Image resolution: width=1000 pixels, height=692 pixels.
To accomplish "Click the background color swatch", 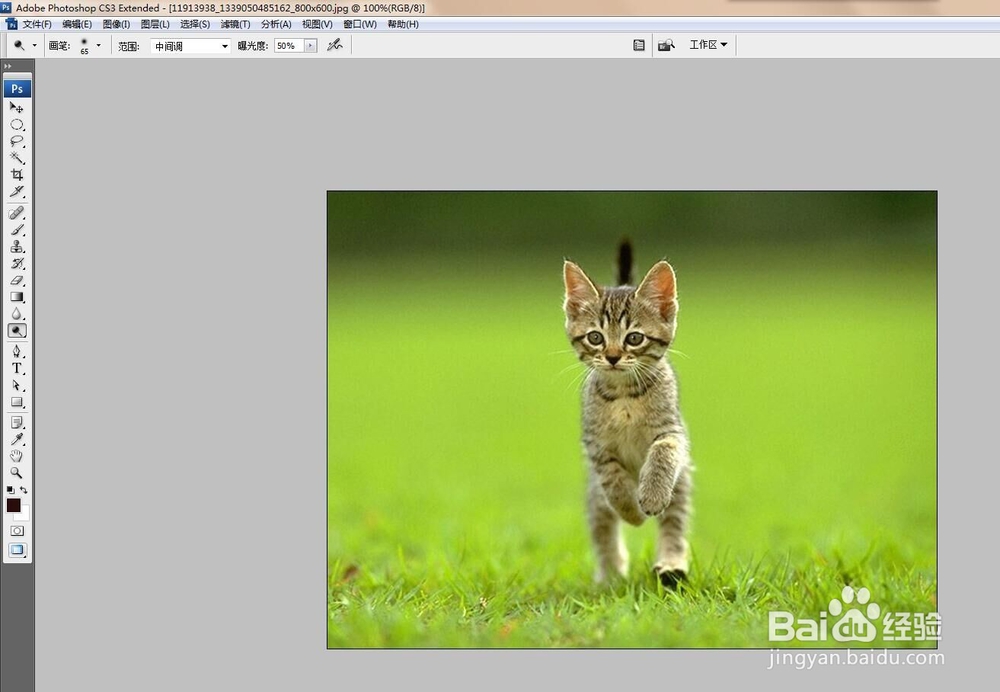I will click(24, 515).
